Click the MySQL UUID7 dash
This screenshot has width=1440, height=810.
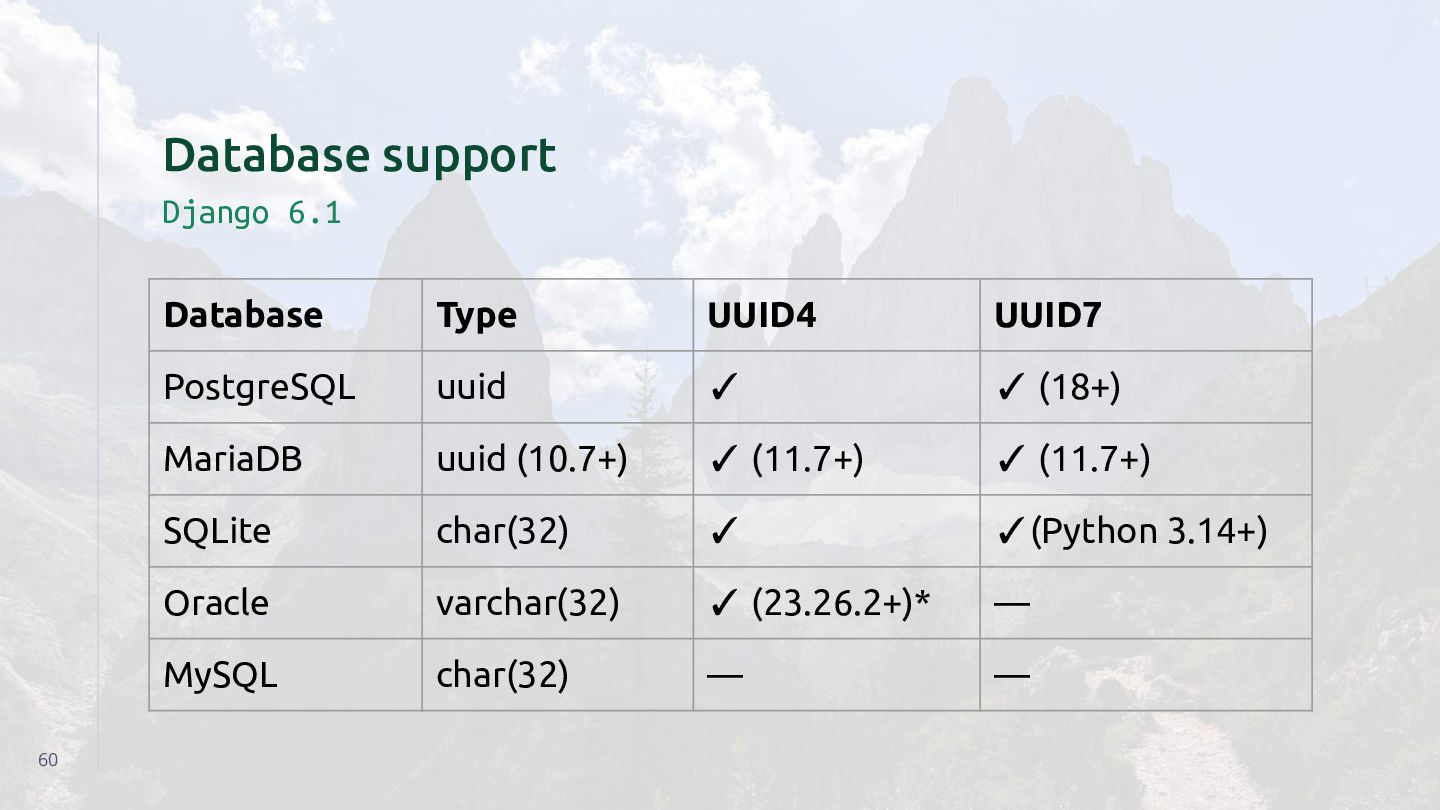[1012, 675]
